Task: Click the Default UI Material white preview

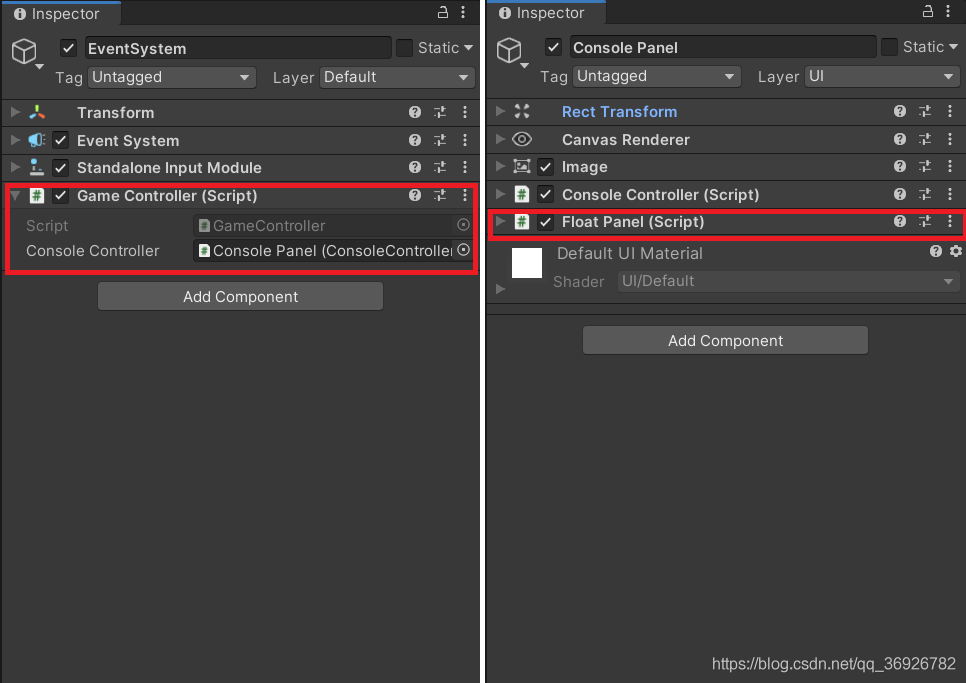Action: (x=527, y=263)
